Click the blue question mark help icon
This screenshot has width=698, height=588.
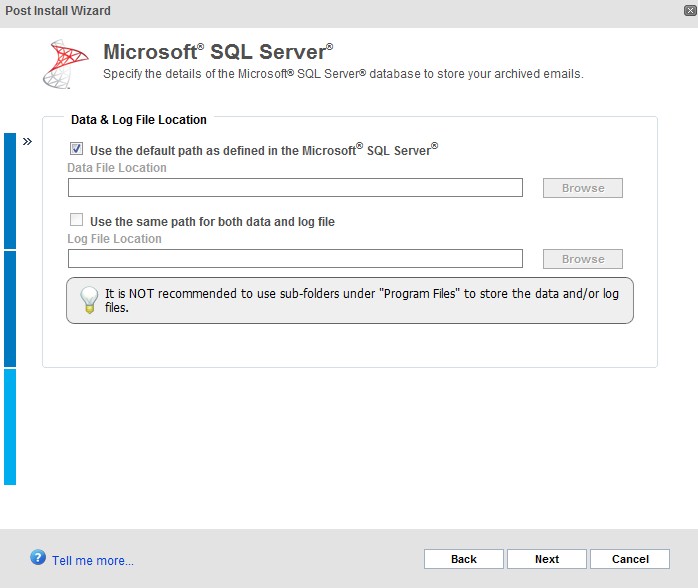[38, 557]
